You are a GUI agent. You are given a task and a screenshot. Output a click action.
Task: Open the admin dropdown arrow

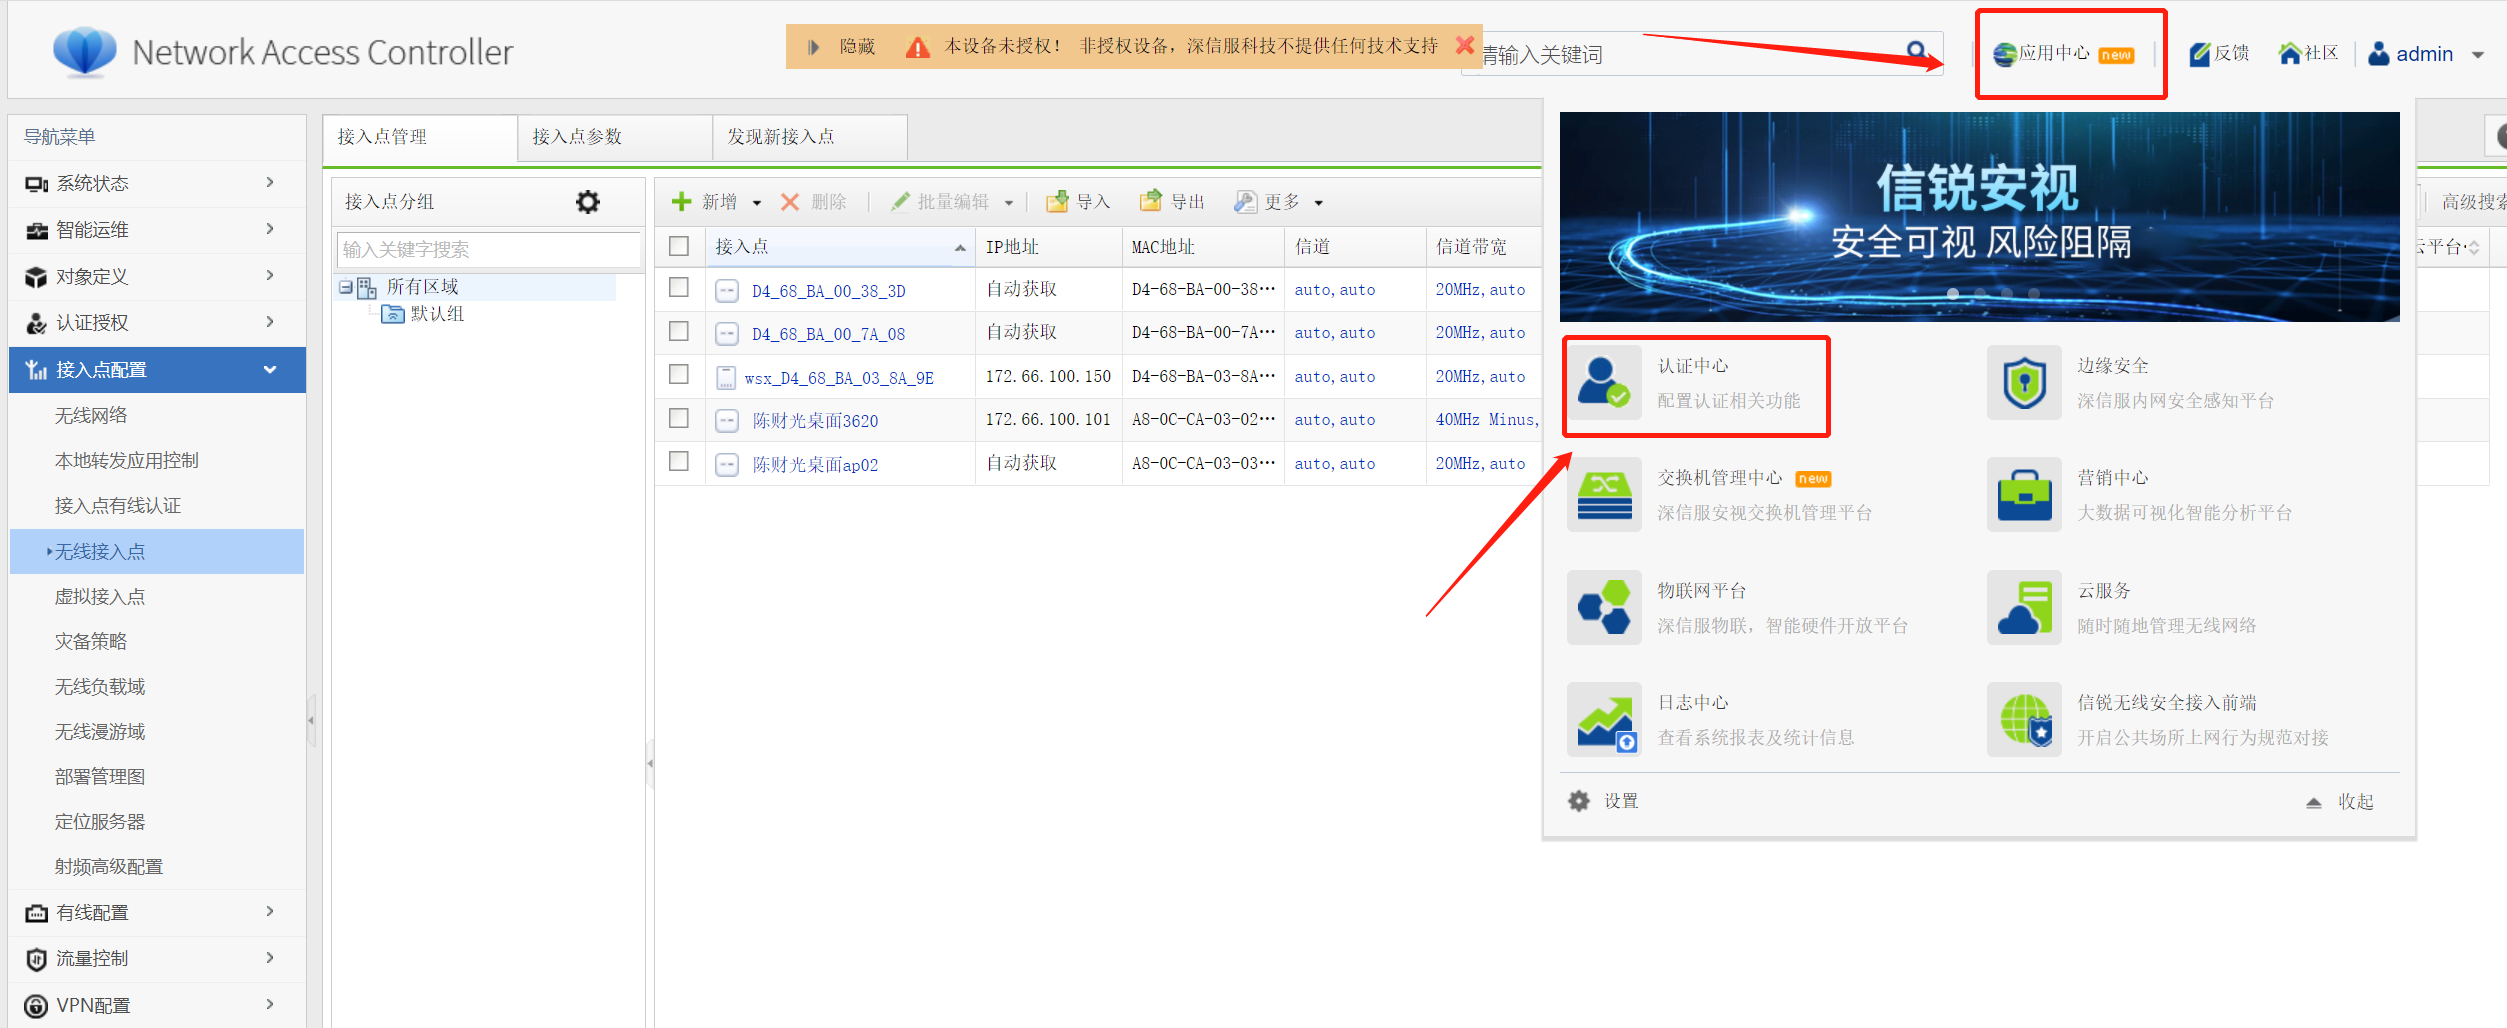click(2478, 55)
